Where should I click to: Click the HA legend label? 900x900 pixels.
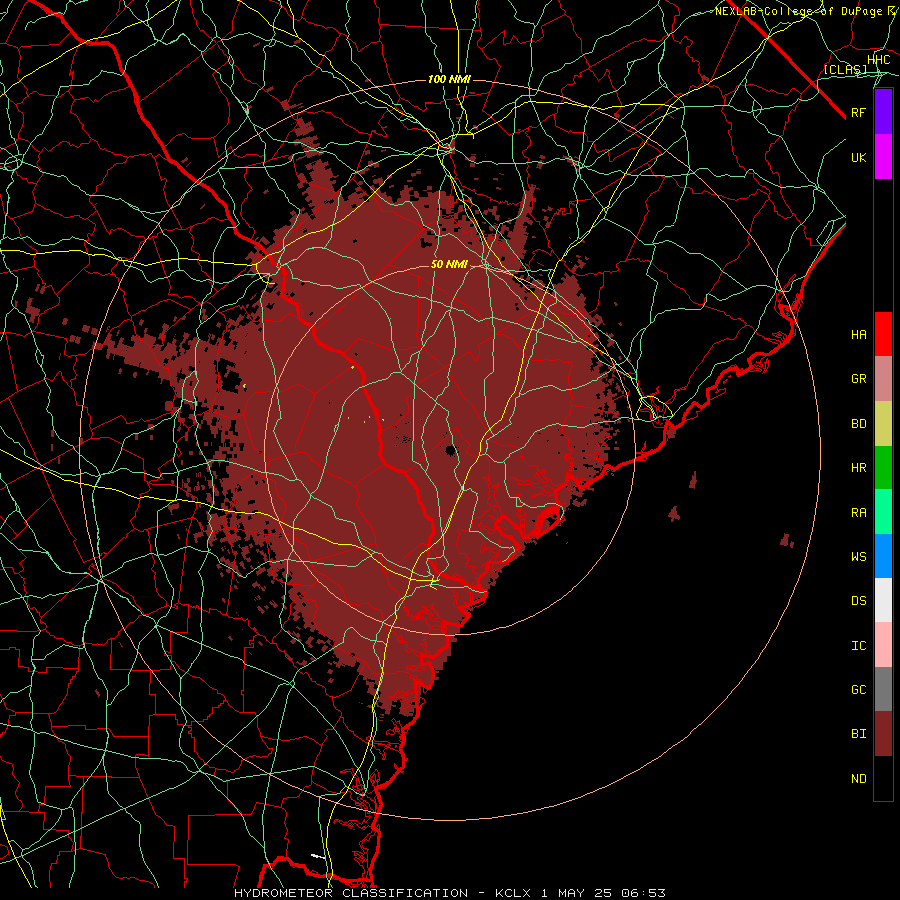point(859,335)
